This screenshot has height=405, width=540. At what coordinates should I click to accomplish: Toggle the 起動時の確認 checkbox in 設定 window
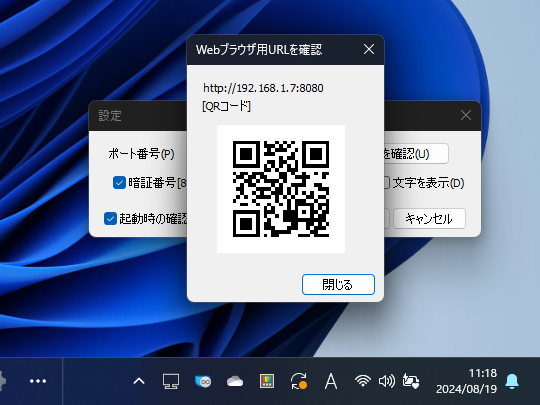[110, 218]
